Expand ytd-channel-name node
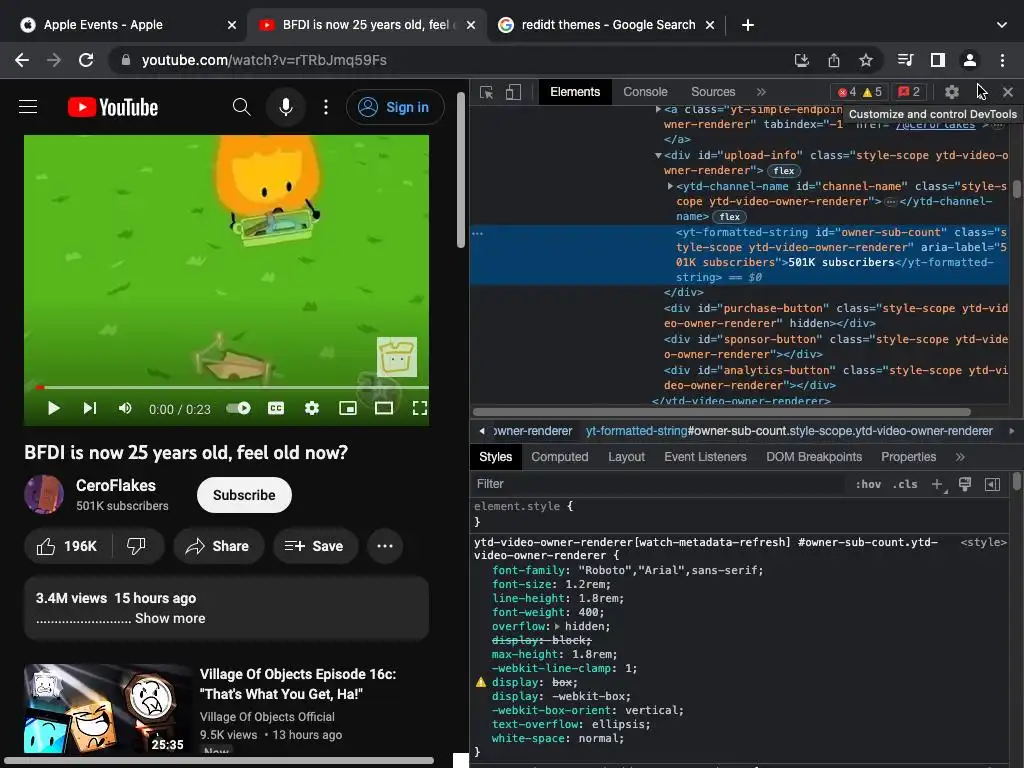Viewport: 1024px width, 768px height. tap(670, 186)
